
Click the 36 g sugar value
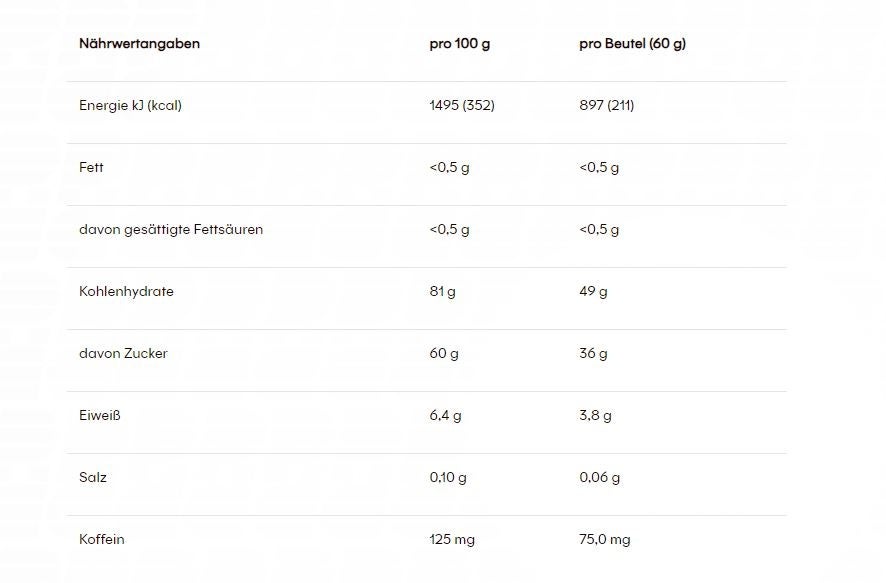point(593,354)
